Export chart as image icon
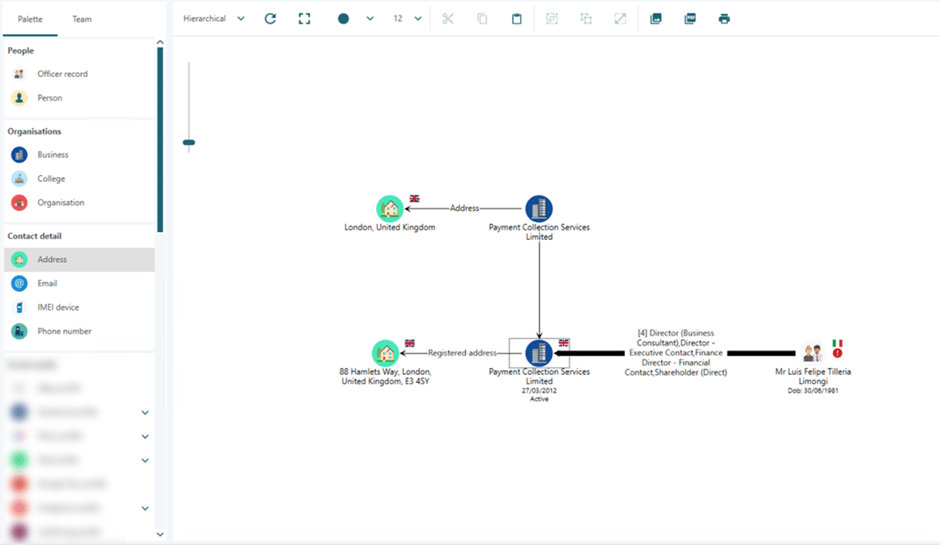 (x=656, y=19)
